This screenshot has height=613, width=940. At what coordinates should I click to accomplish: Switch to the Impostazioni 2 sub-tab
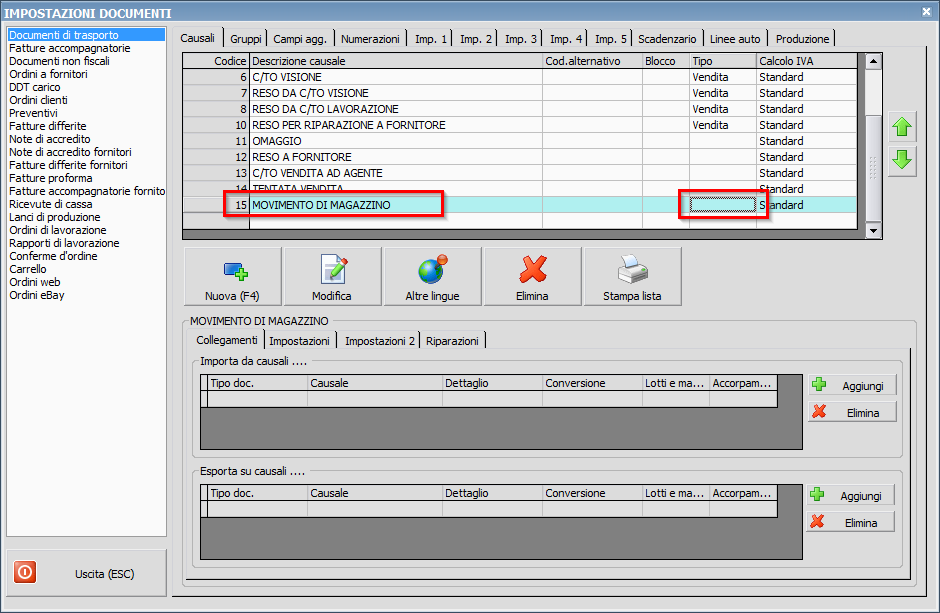(x=379, y=341)
